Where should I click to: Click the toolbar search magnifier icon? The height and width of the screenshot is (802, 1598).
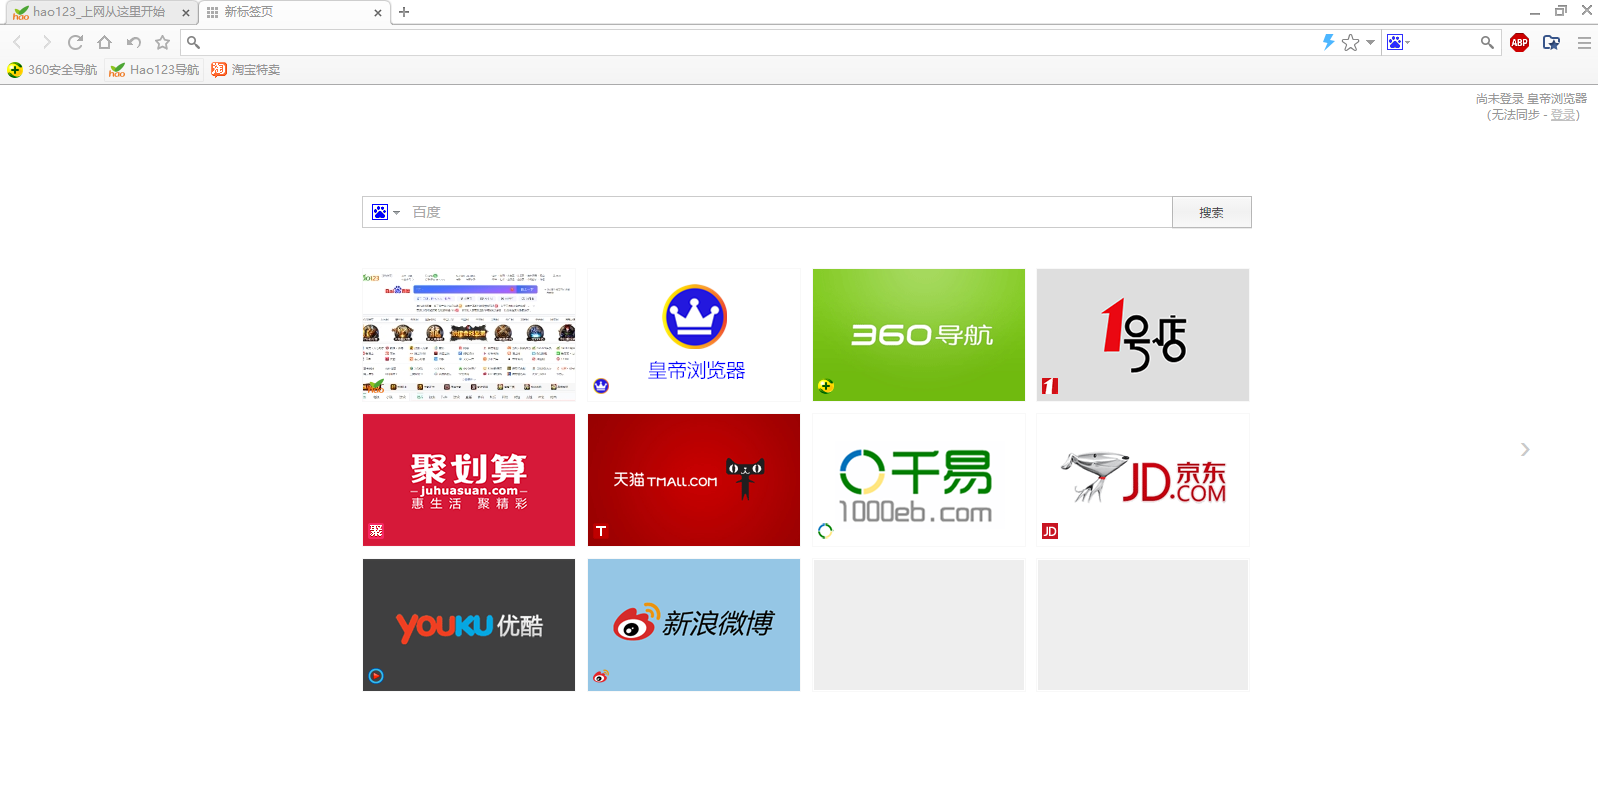coord(1487,42)
